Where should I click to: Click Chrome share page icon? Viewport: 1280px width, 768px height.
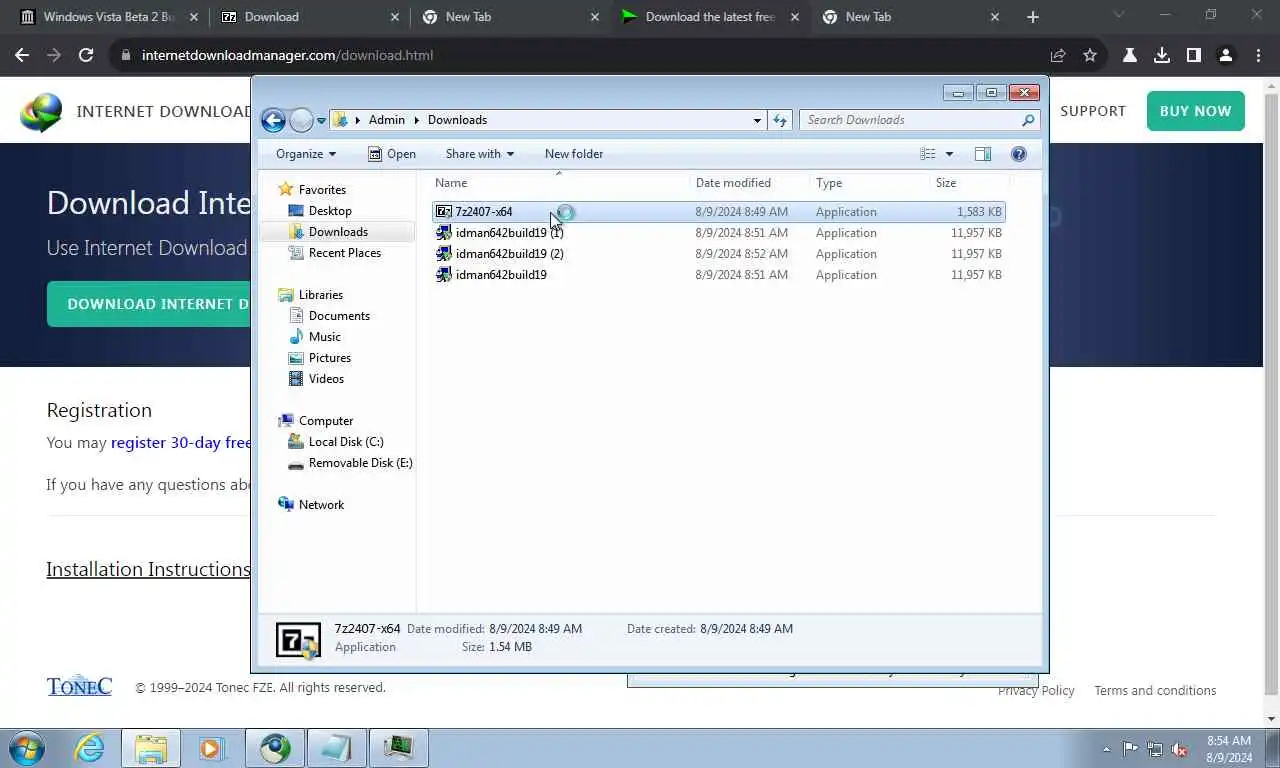pos(1058,56)
